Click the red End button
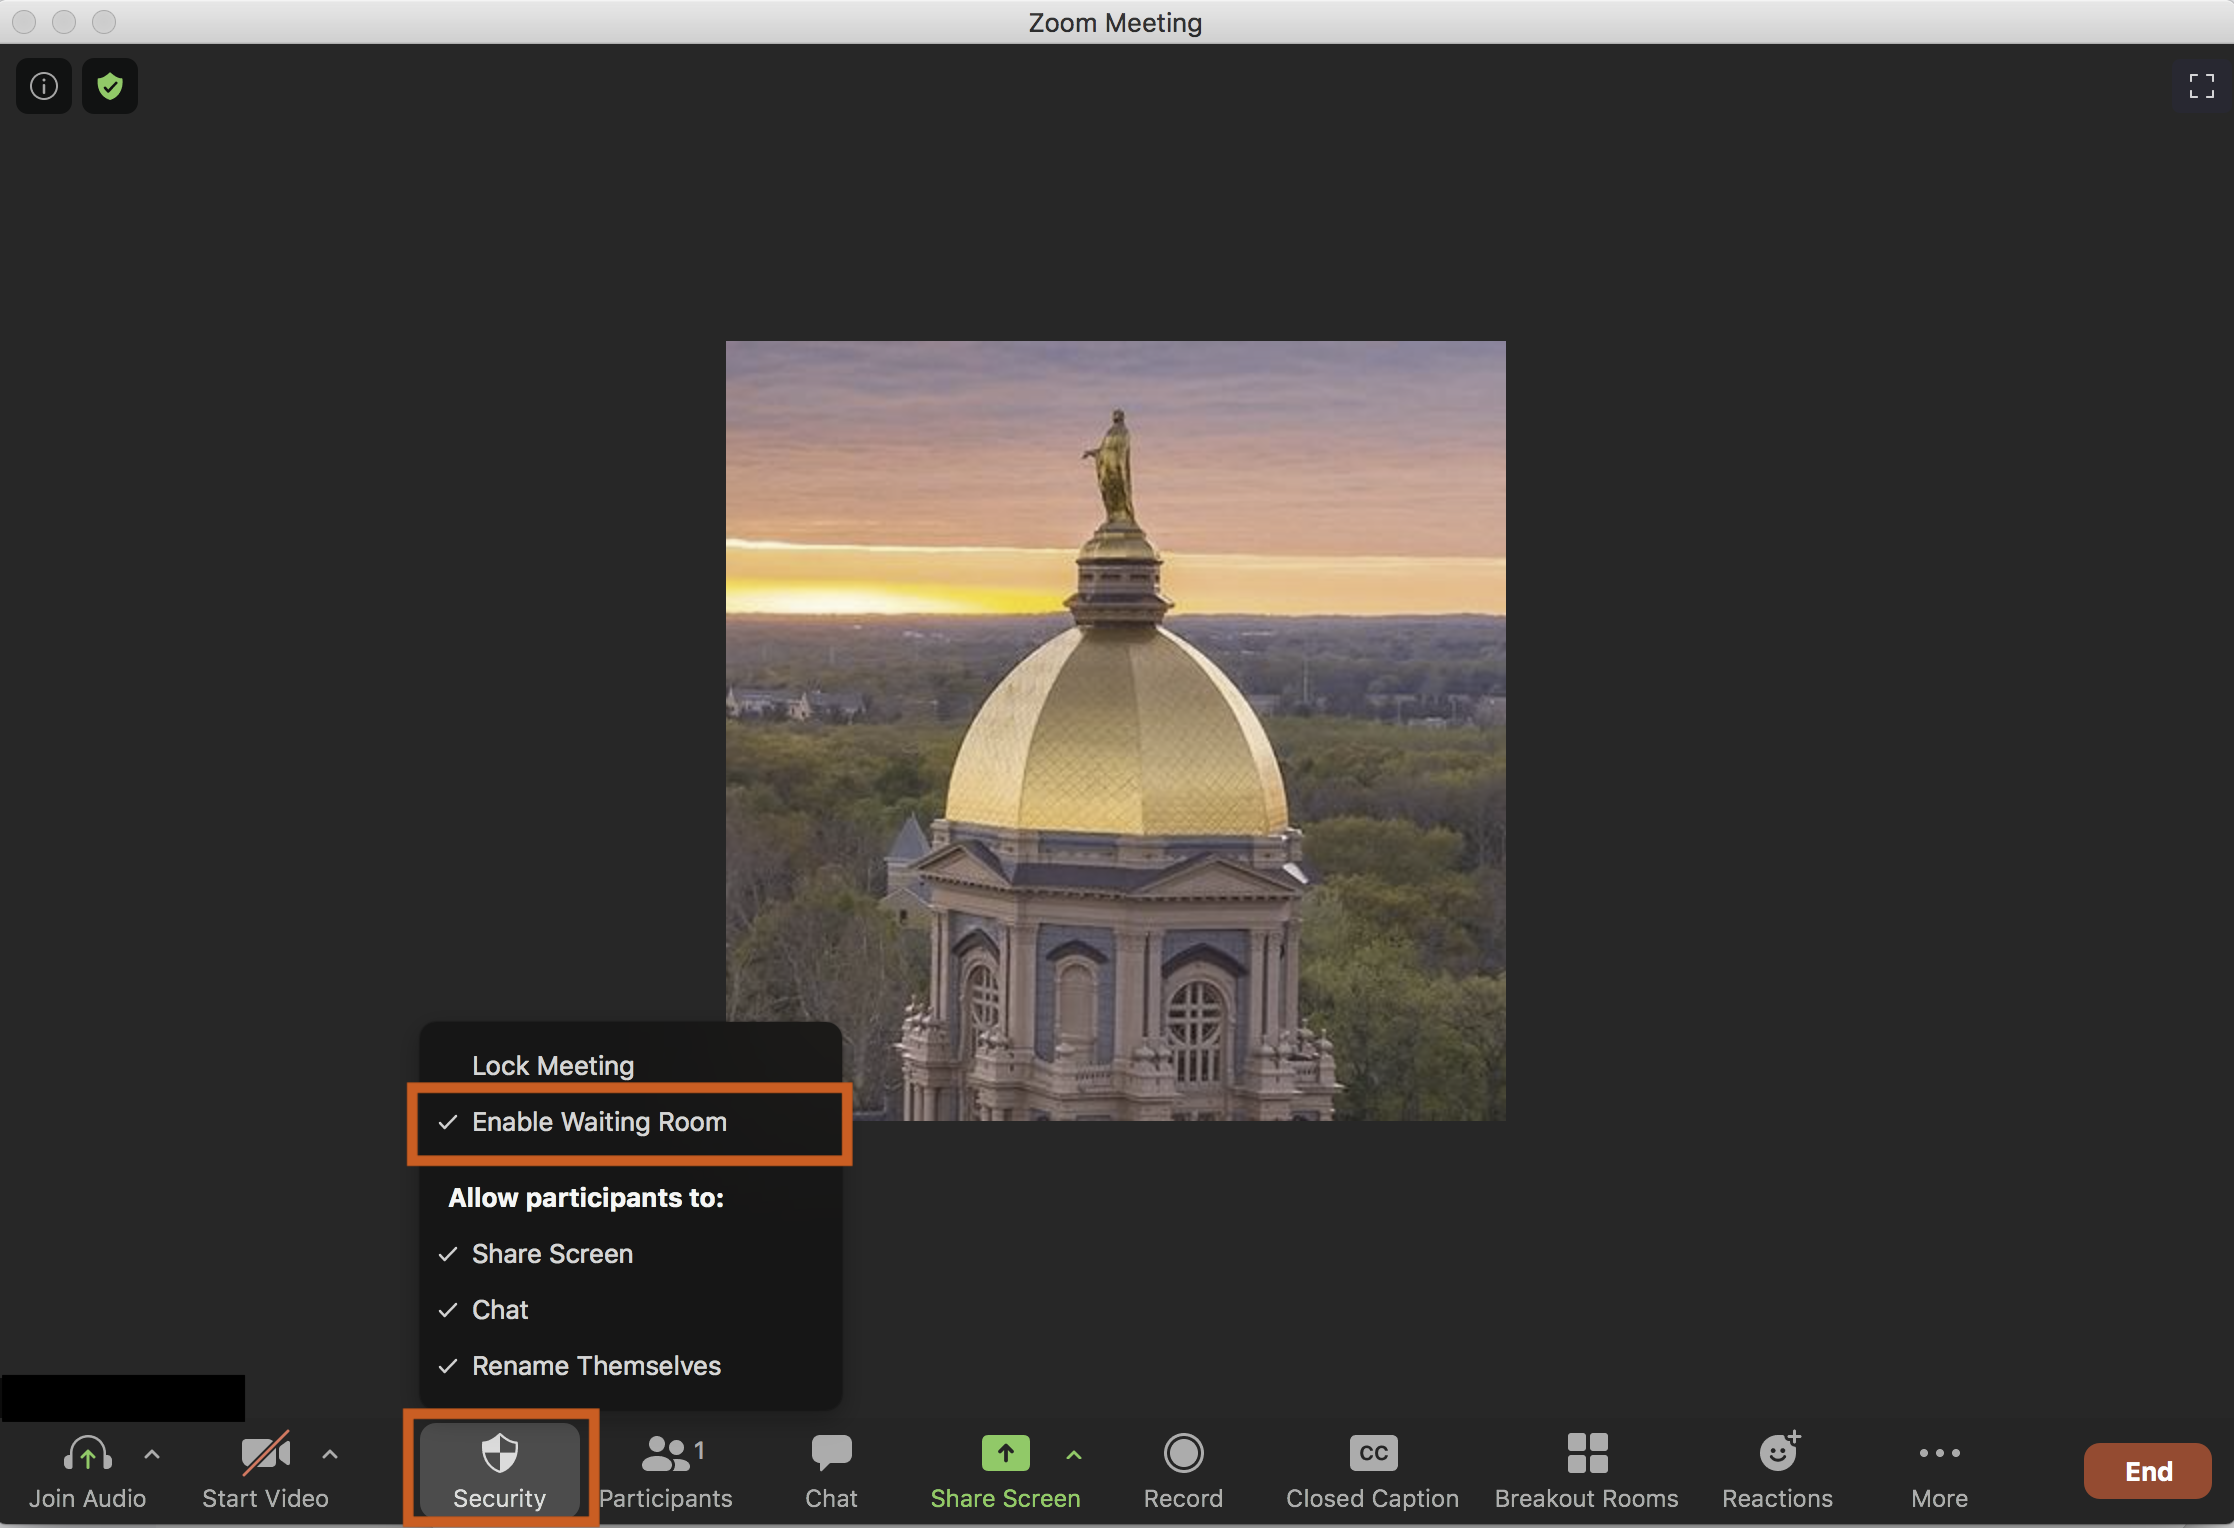This screenshot has height=1528, width=2234. (x=2147, y=1471)
